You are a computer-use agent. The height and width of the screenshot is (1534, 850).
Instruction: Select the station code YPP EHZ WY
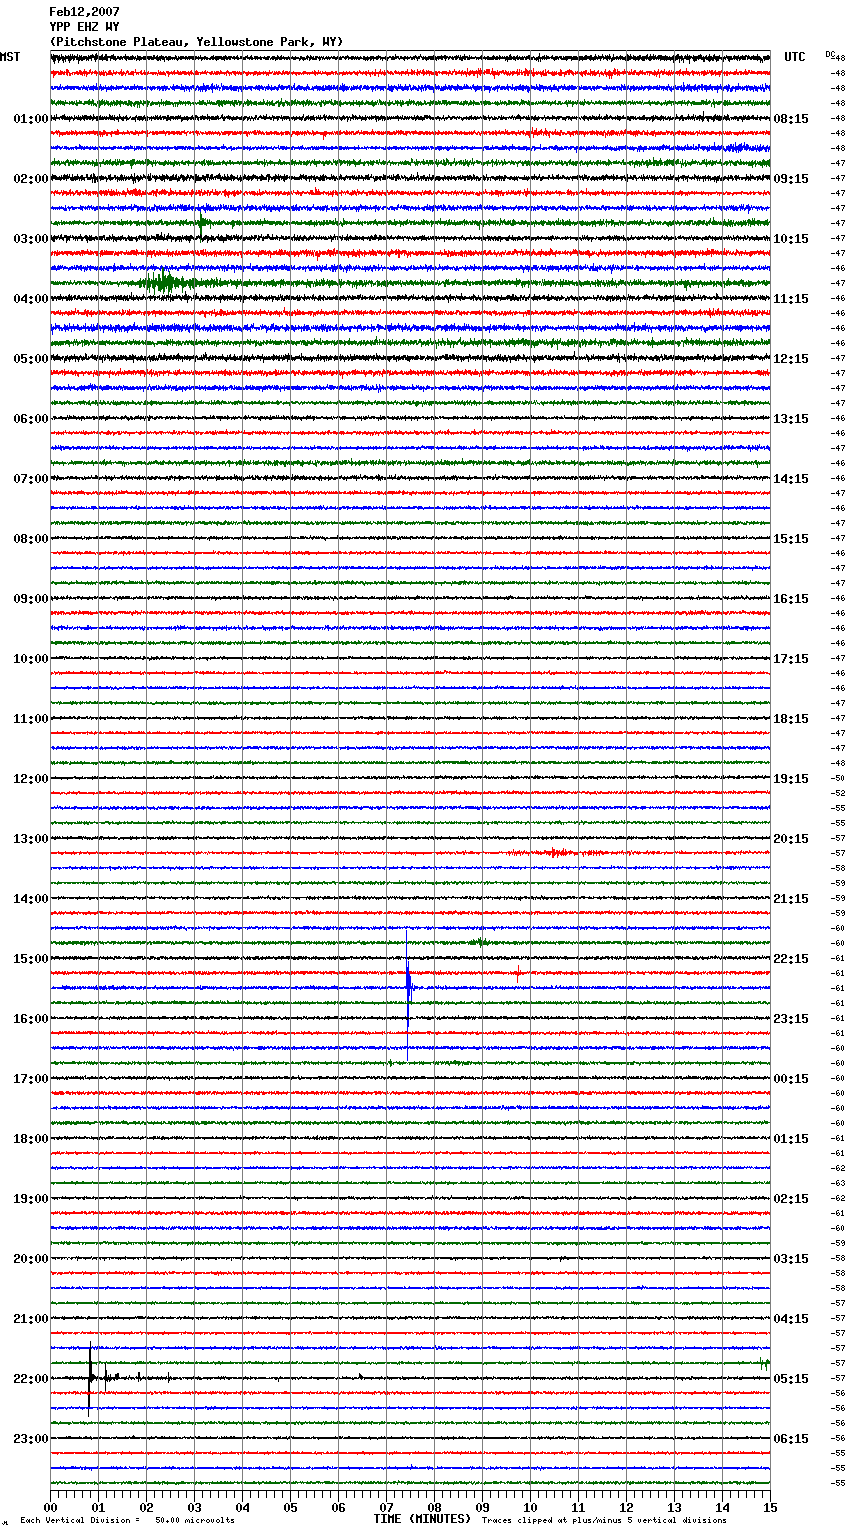[84, 27]
